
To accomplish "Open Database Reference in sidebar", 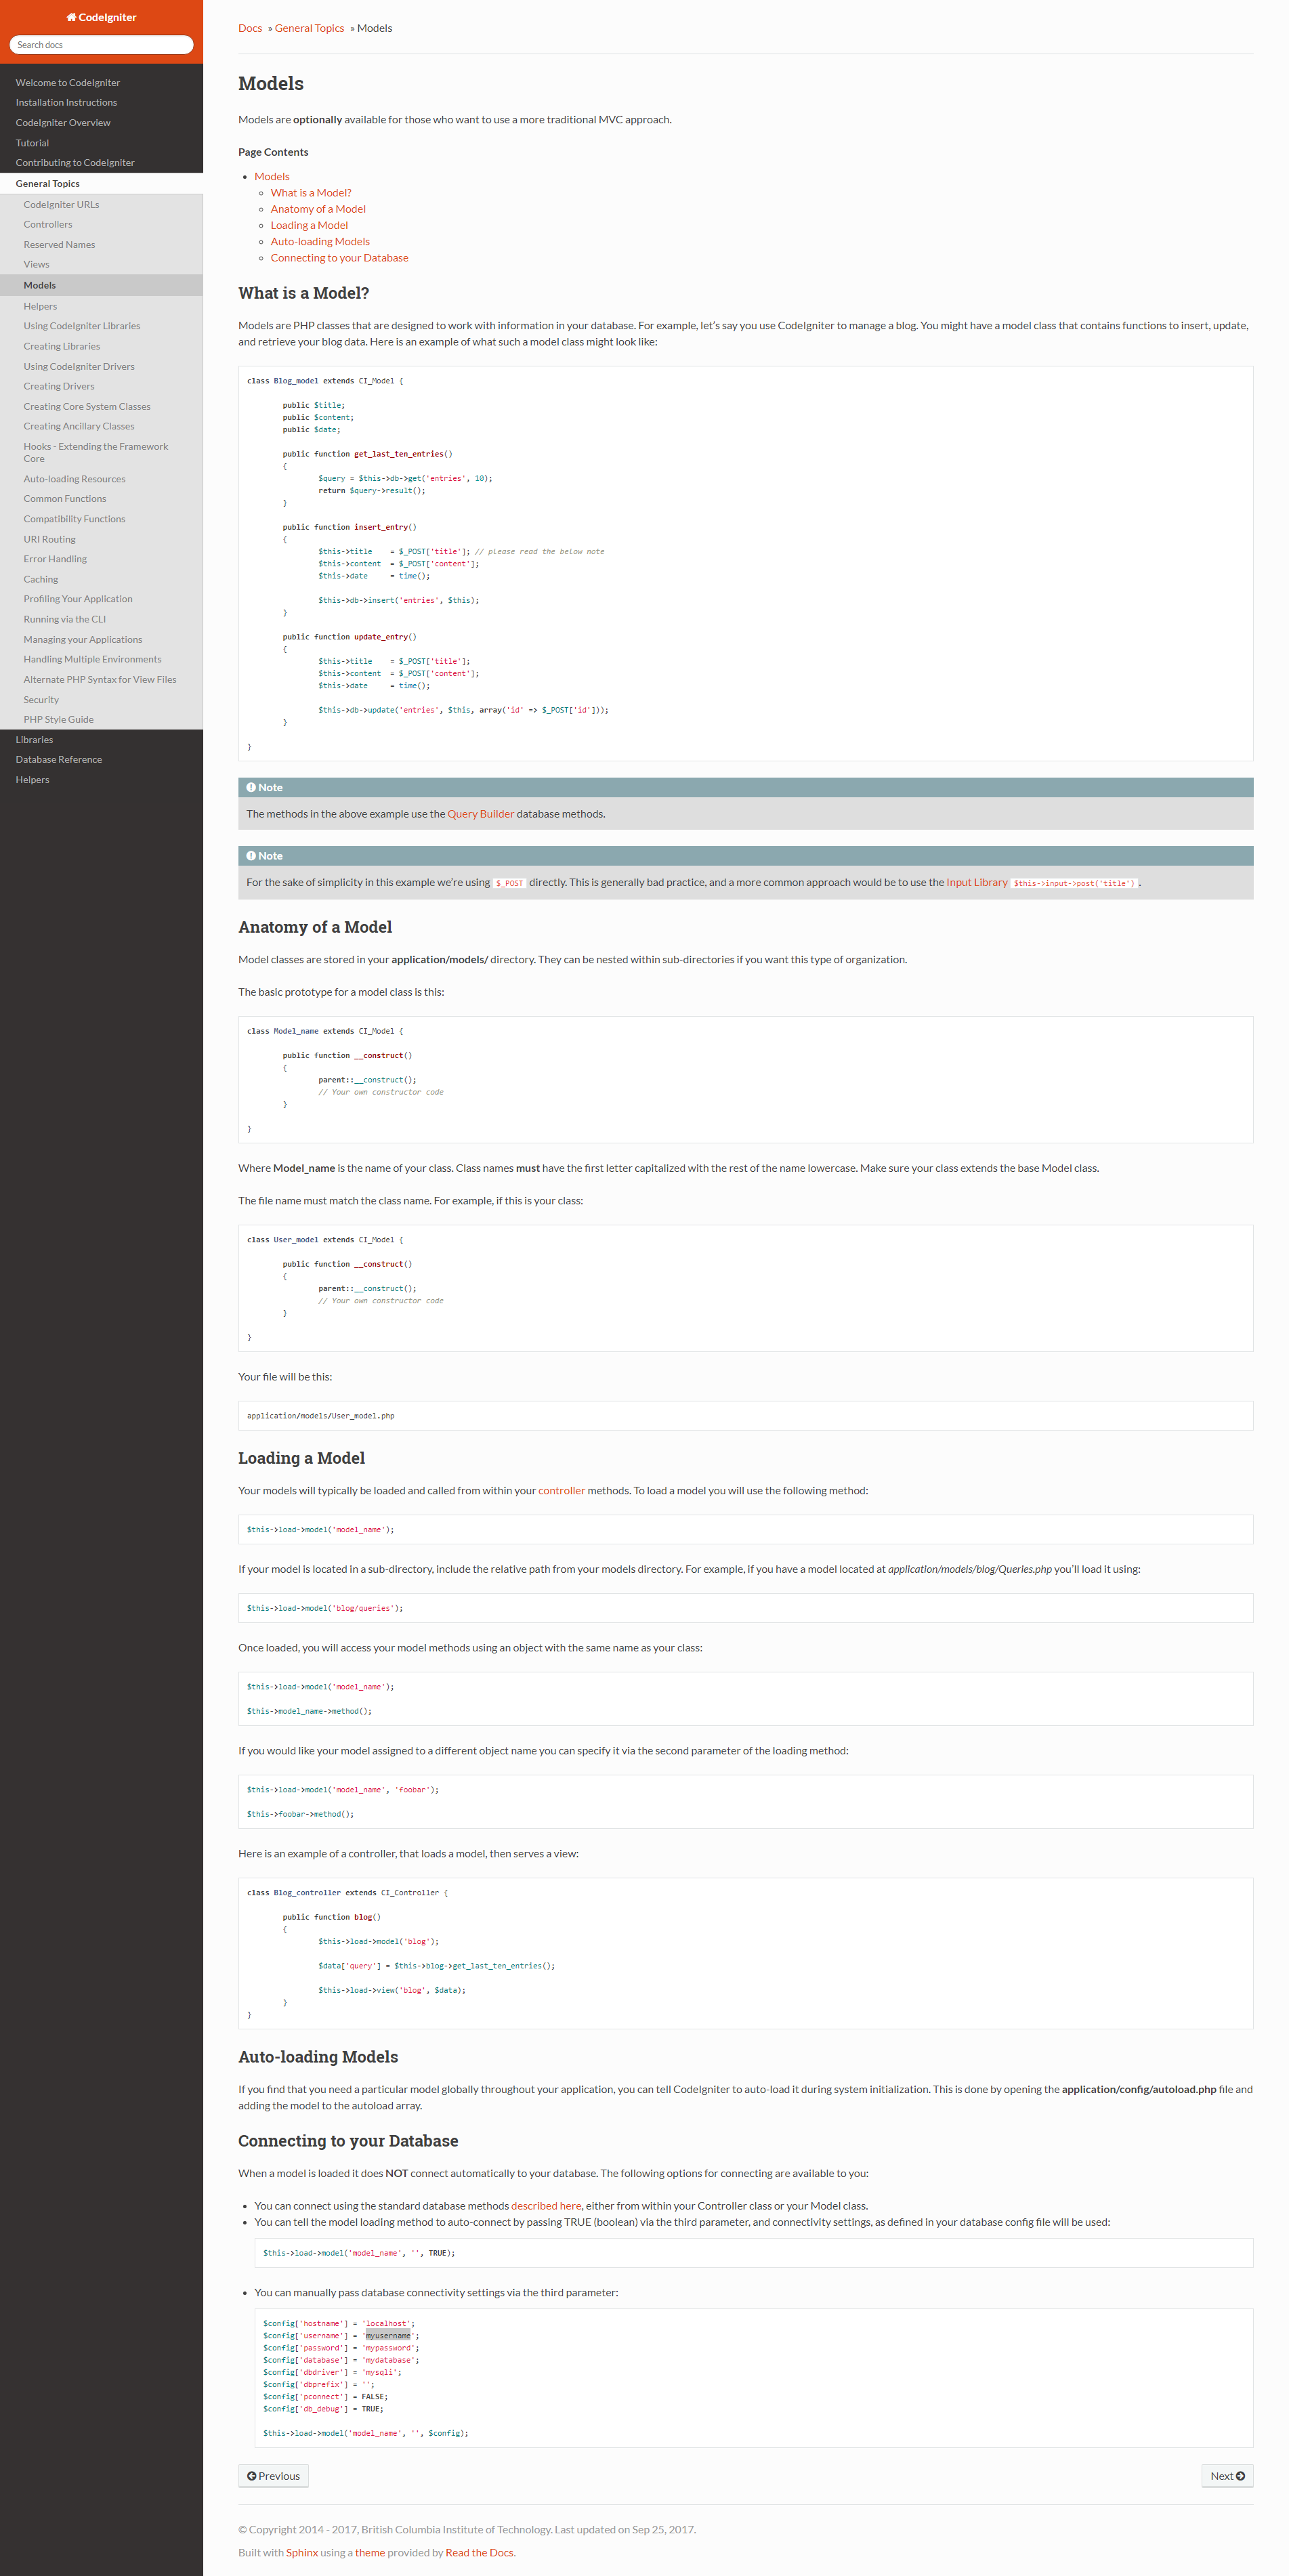I will coord(101,760).
